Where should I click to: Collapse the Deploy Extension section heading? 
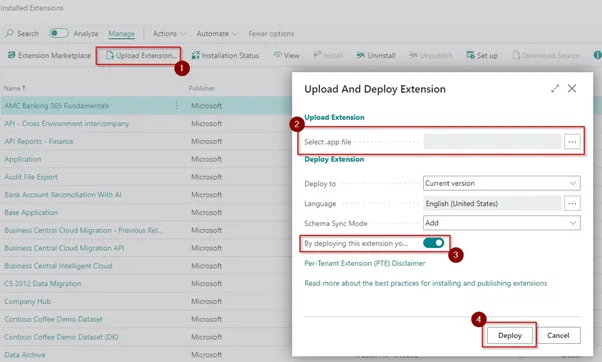[334, 159]
